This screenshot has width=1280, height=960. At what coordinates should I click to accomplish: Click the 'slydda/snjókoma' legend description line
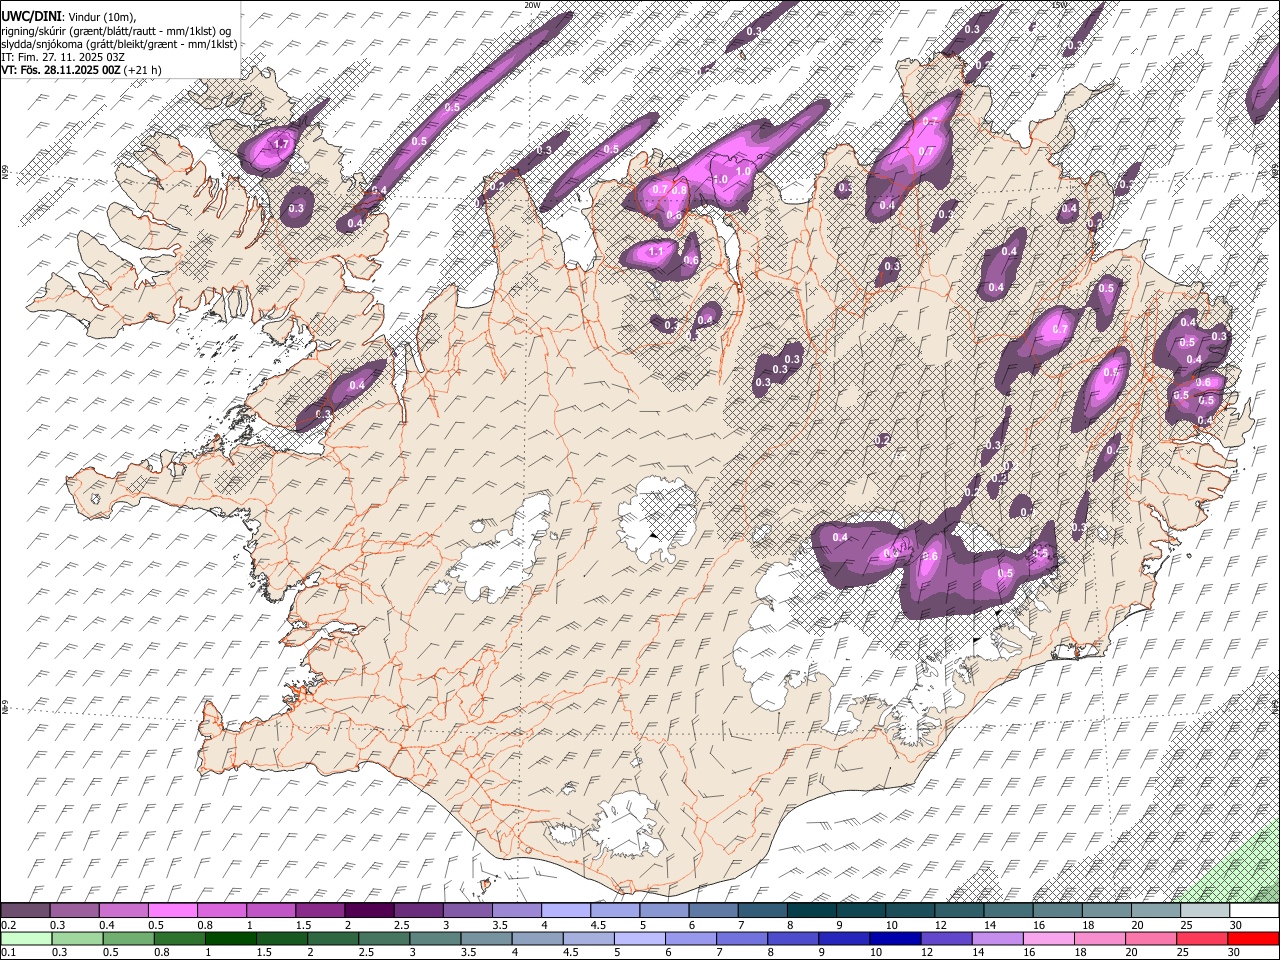tap(119, 44)
